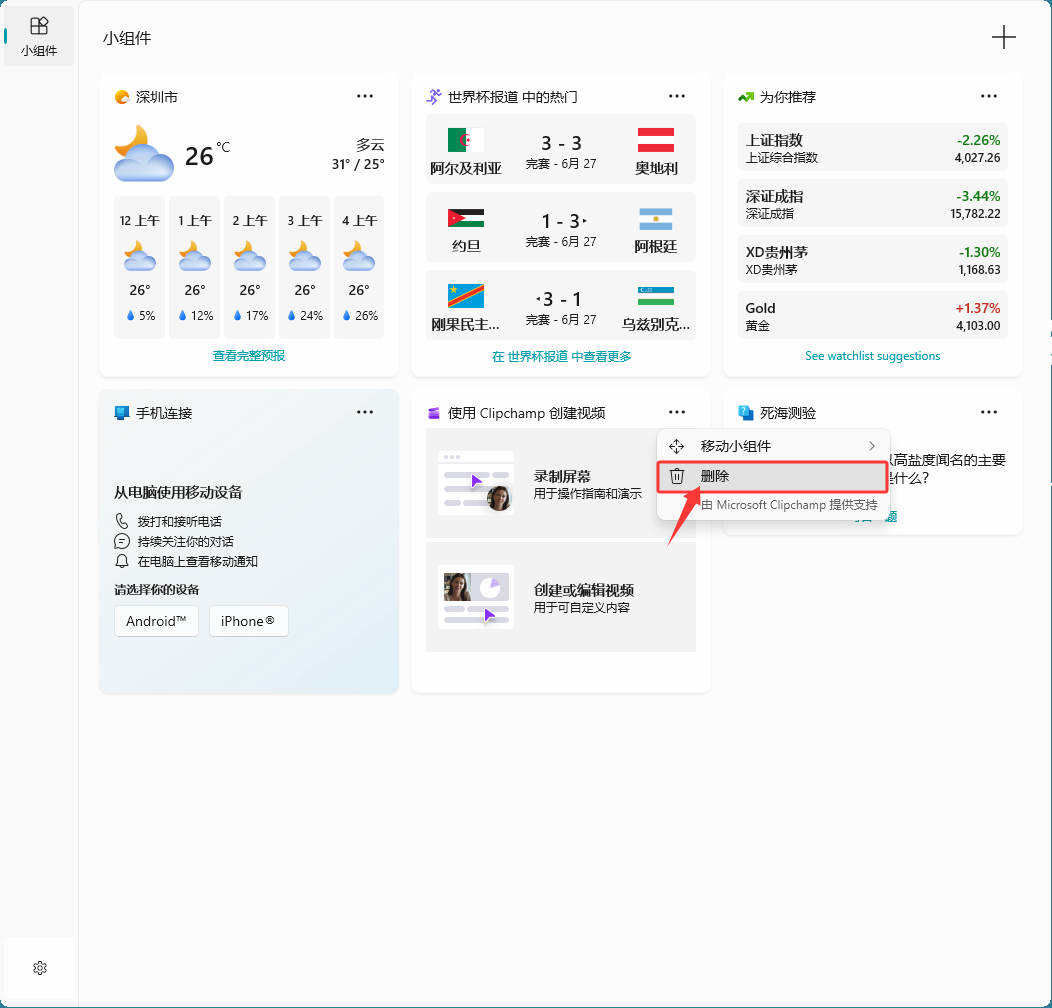Viewport: 1052px width, 1008px height.
Task: Click the 阿根廷 flag icon
Action: pos(655,219)
